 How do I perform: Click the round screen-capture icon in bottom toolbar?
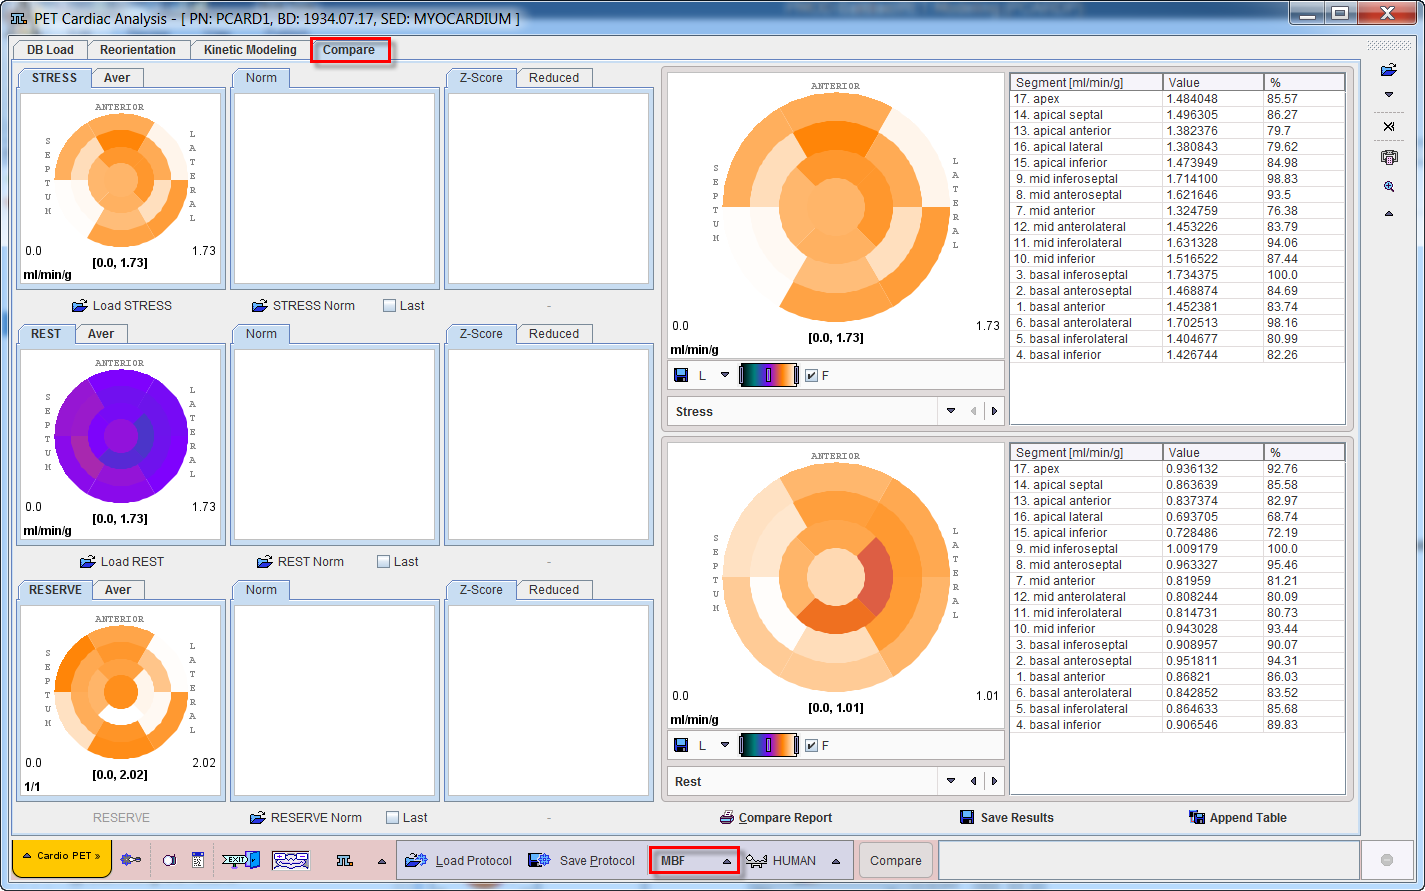[170, 860]
